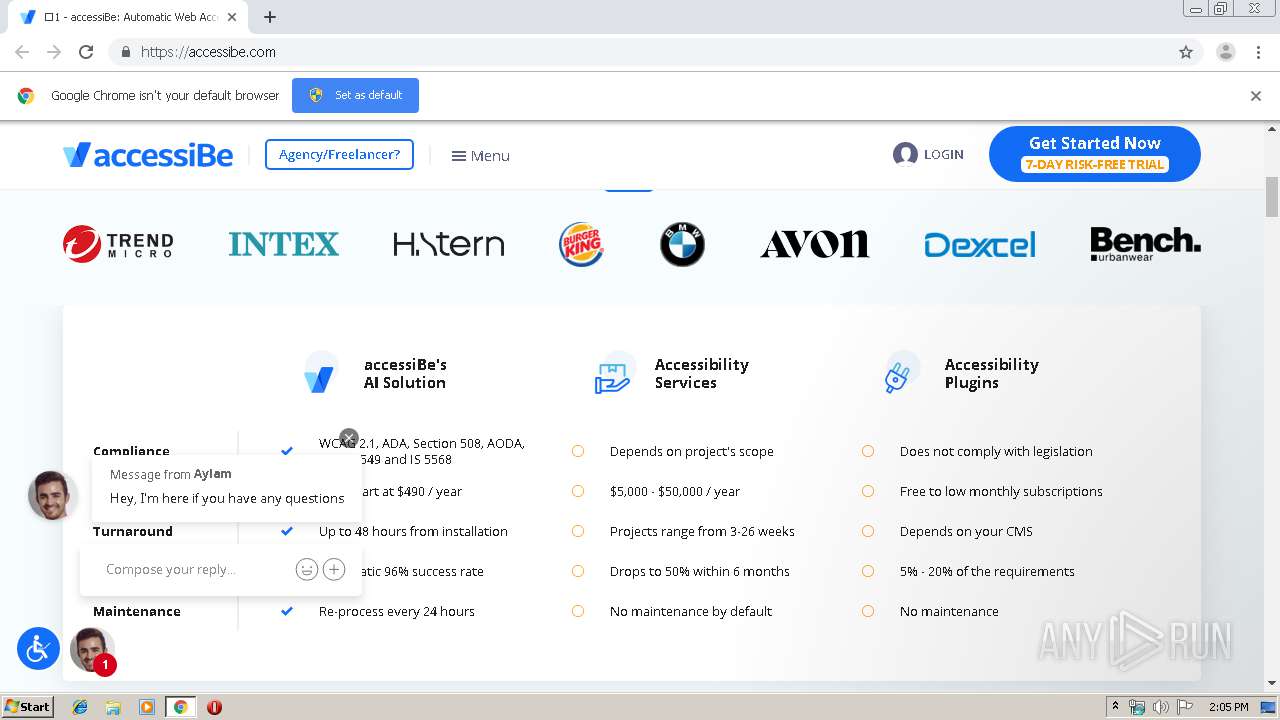
Task: Click the Bench urbanwear logo
Action: 1145,244
